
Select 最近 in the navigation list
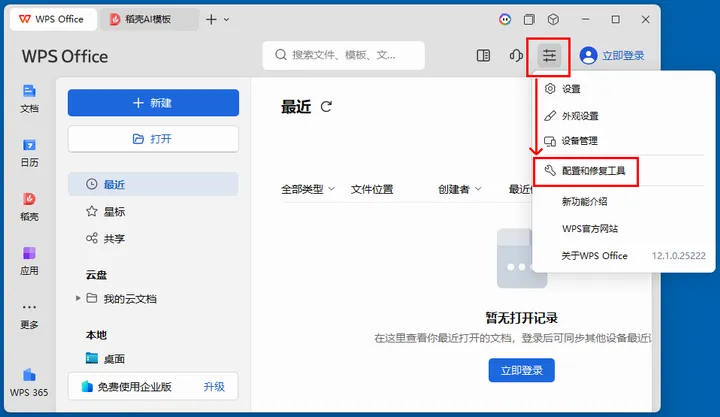click(x=153, y=184)
